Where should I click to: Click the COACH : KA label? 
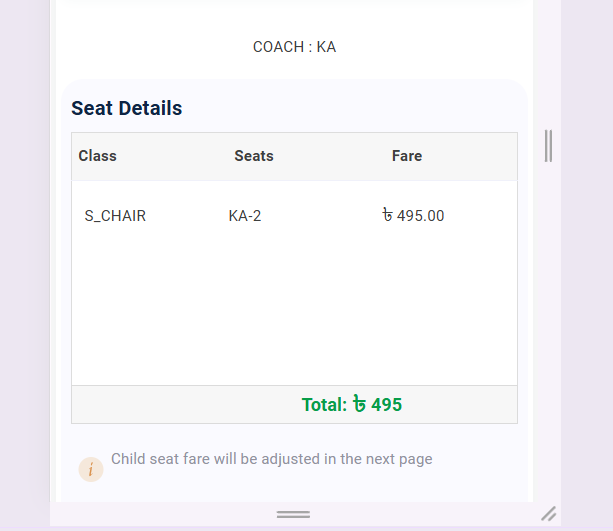pyautogui.click(x=294, y=47)
